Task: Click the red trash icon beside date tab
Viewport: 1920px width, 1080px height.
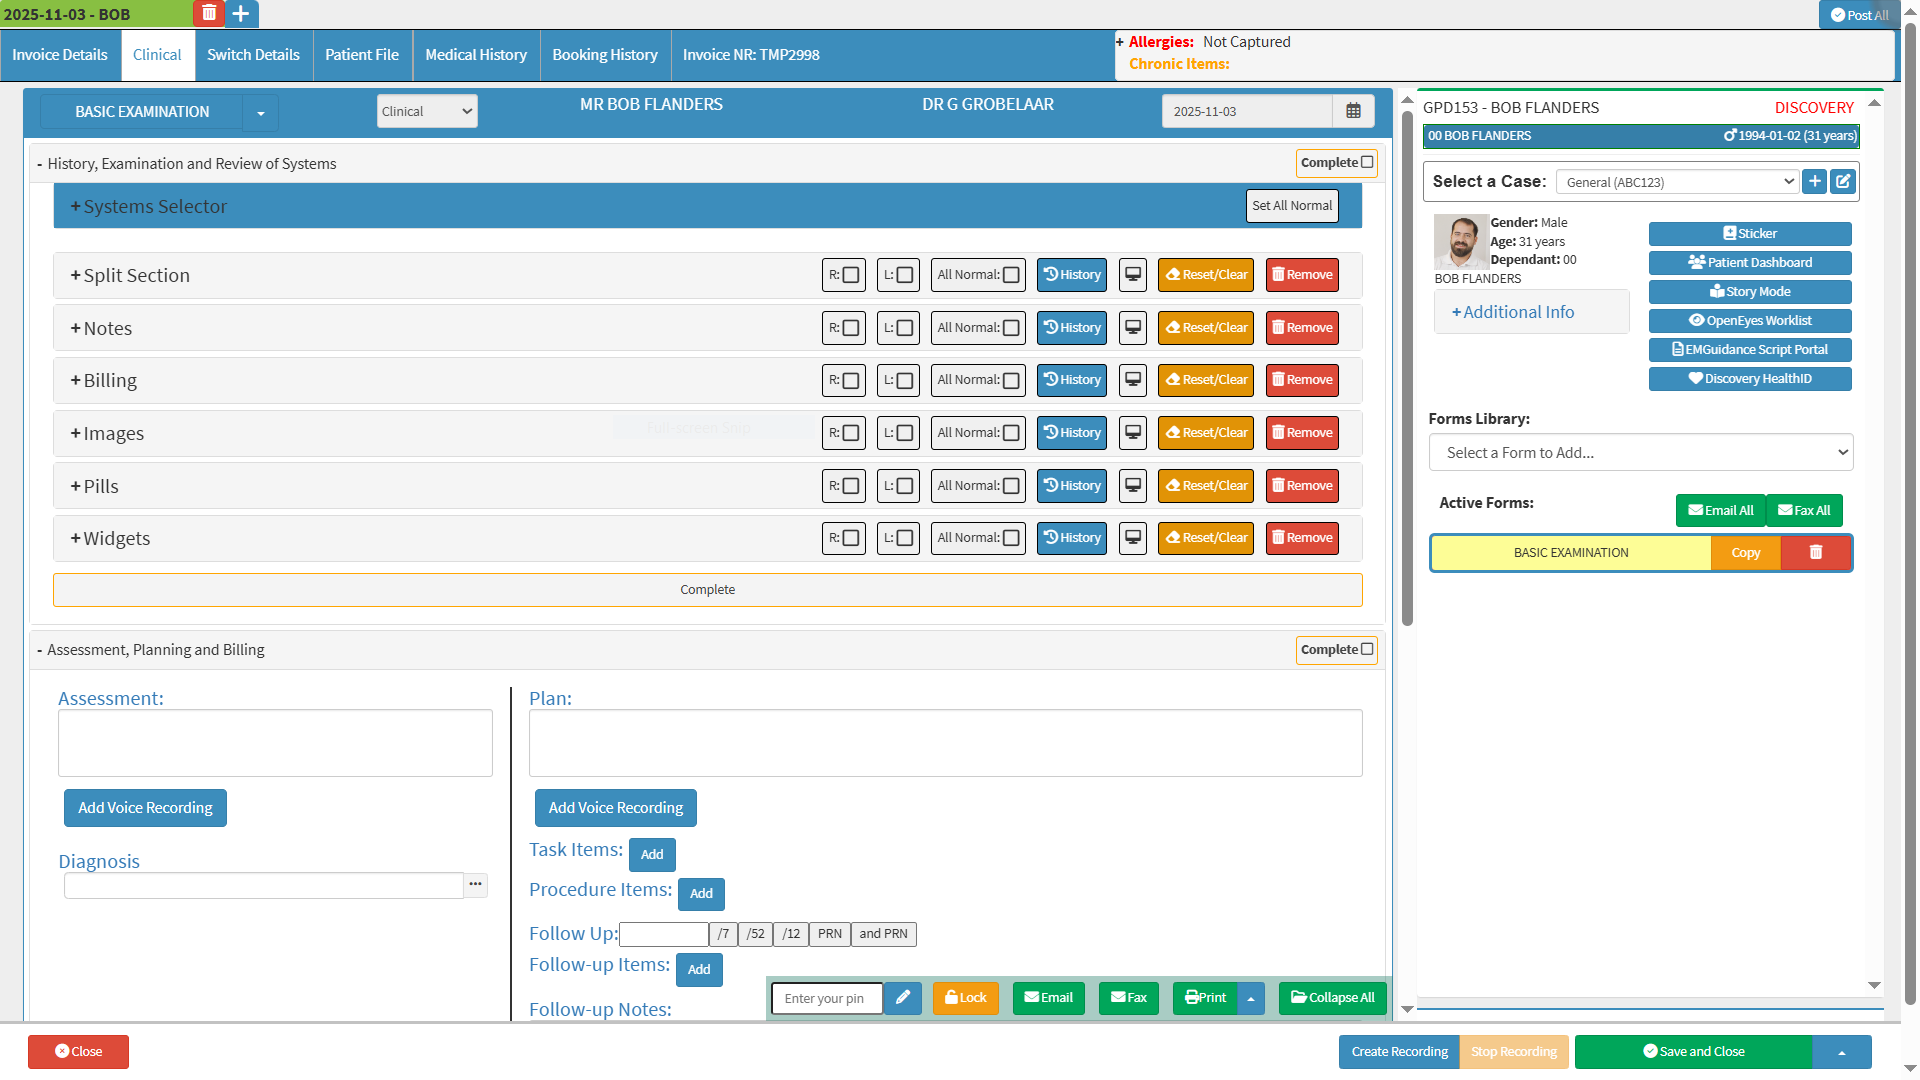Action: click(208, 13)
